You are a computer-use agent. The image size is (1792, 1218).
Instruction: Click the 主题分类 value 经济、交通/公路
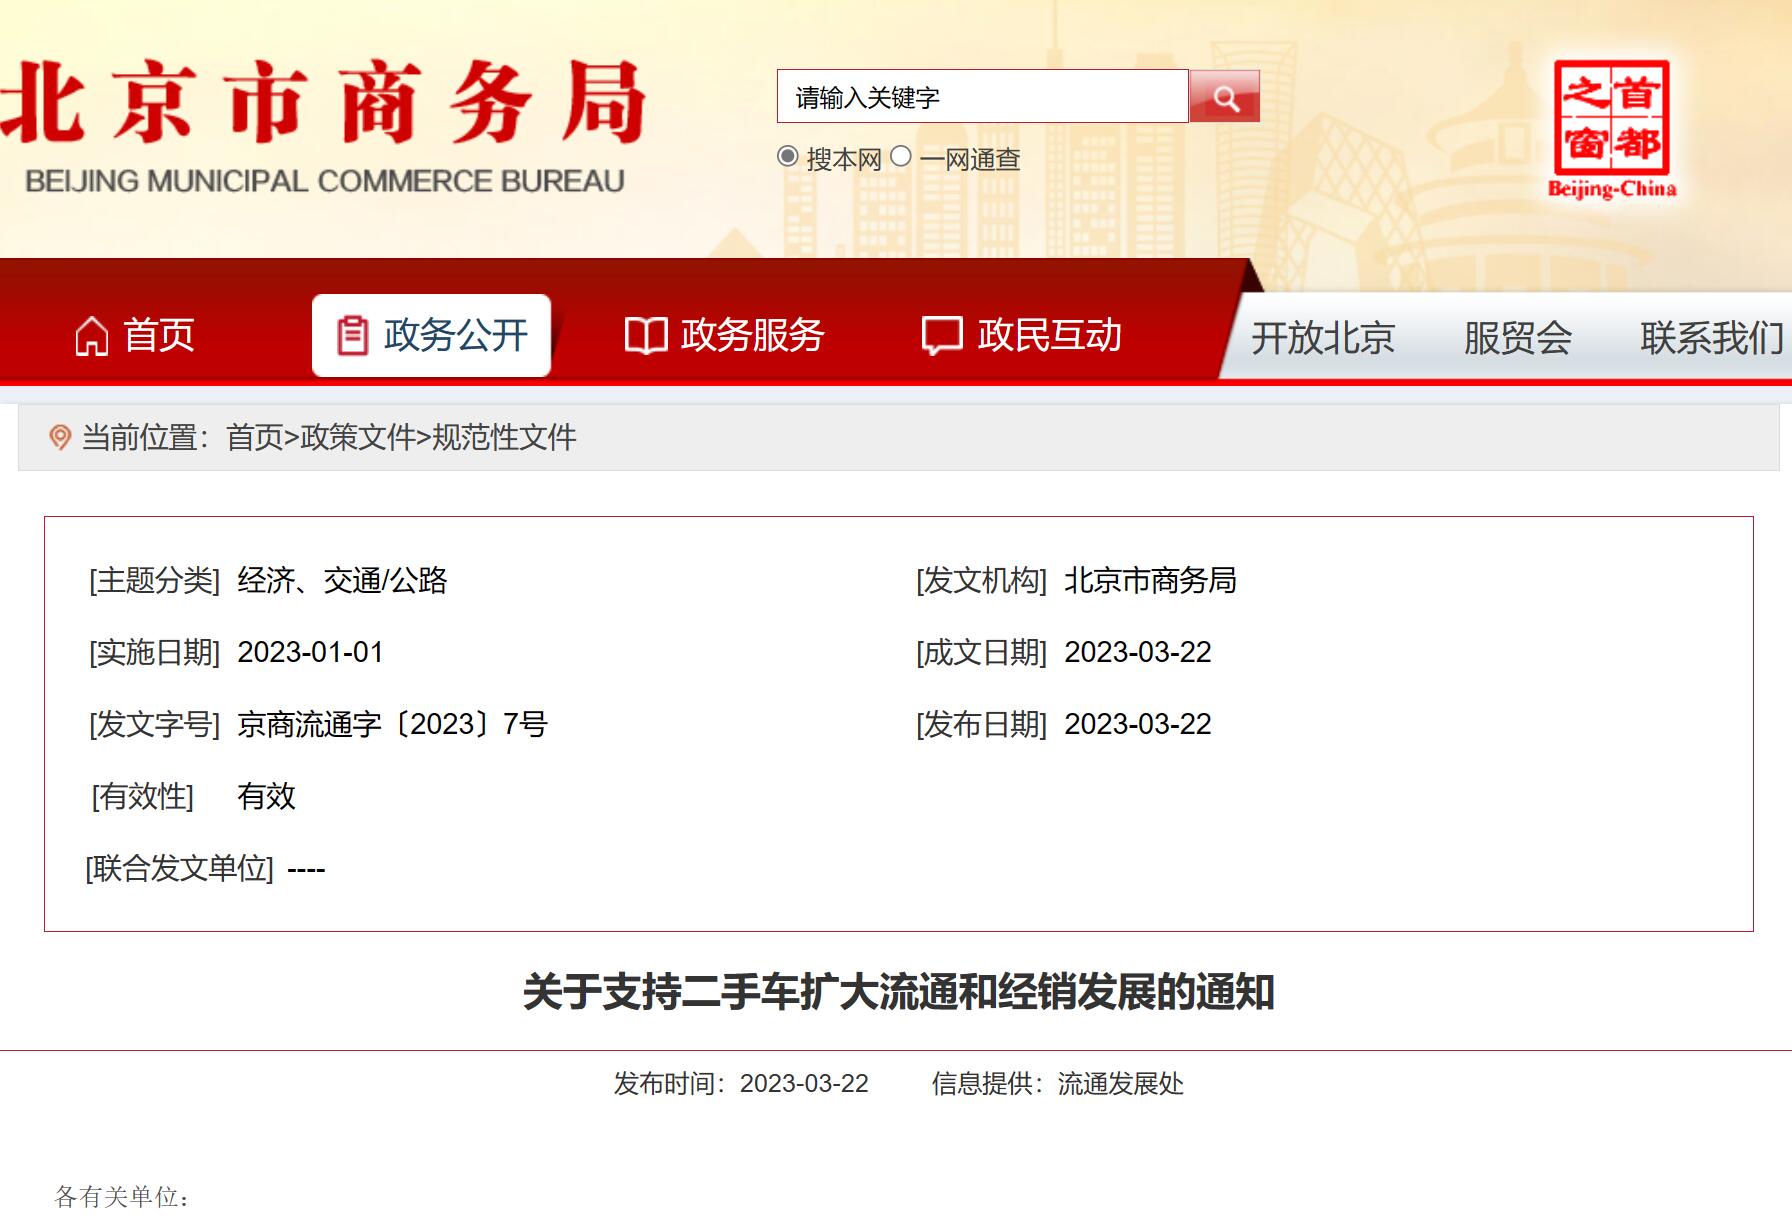[x=343, y=580]
